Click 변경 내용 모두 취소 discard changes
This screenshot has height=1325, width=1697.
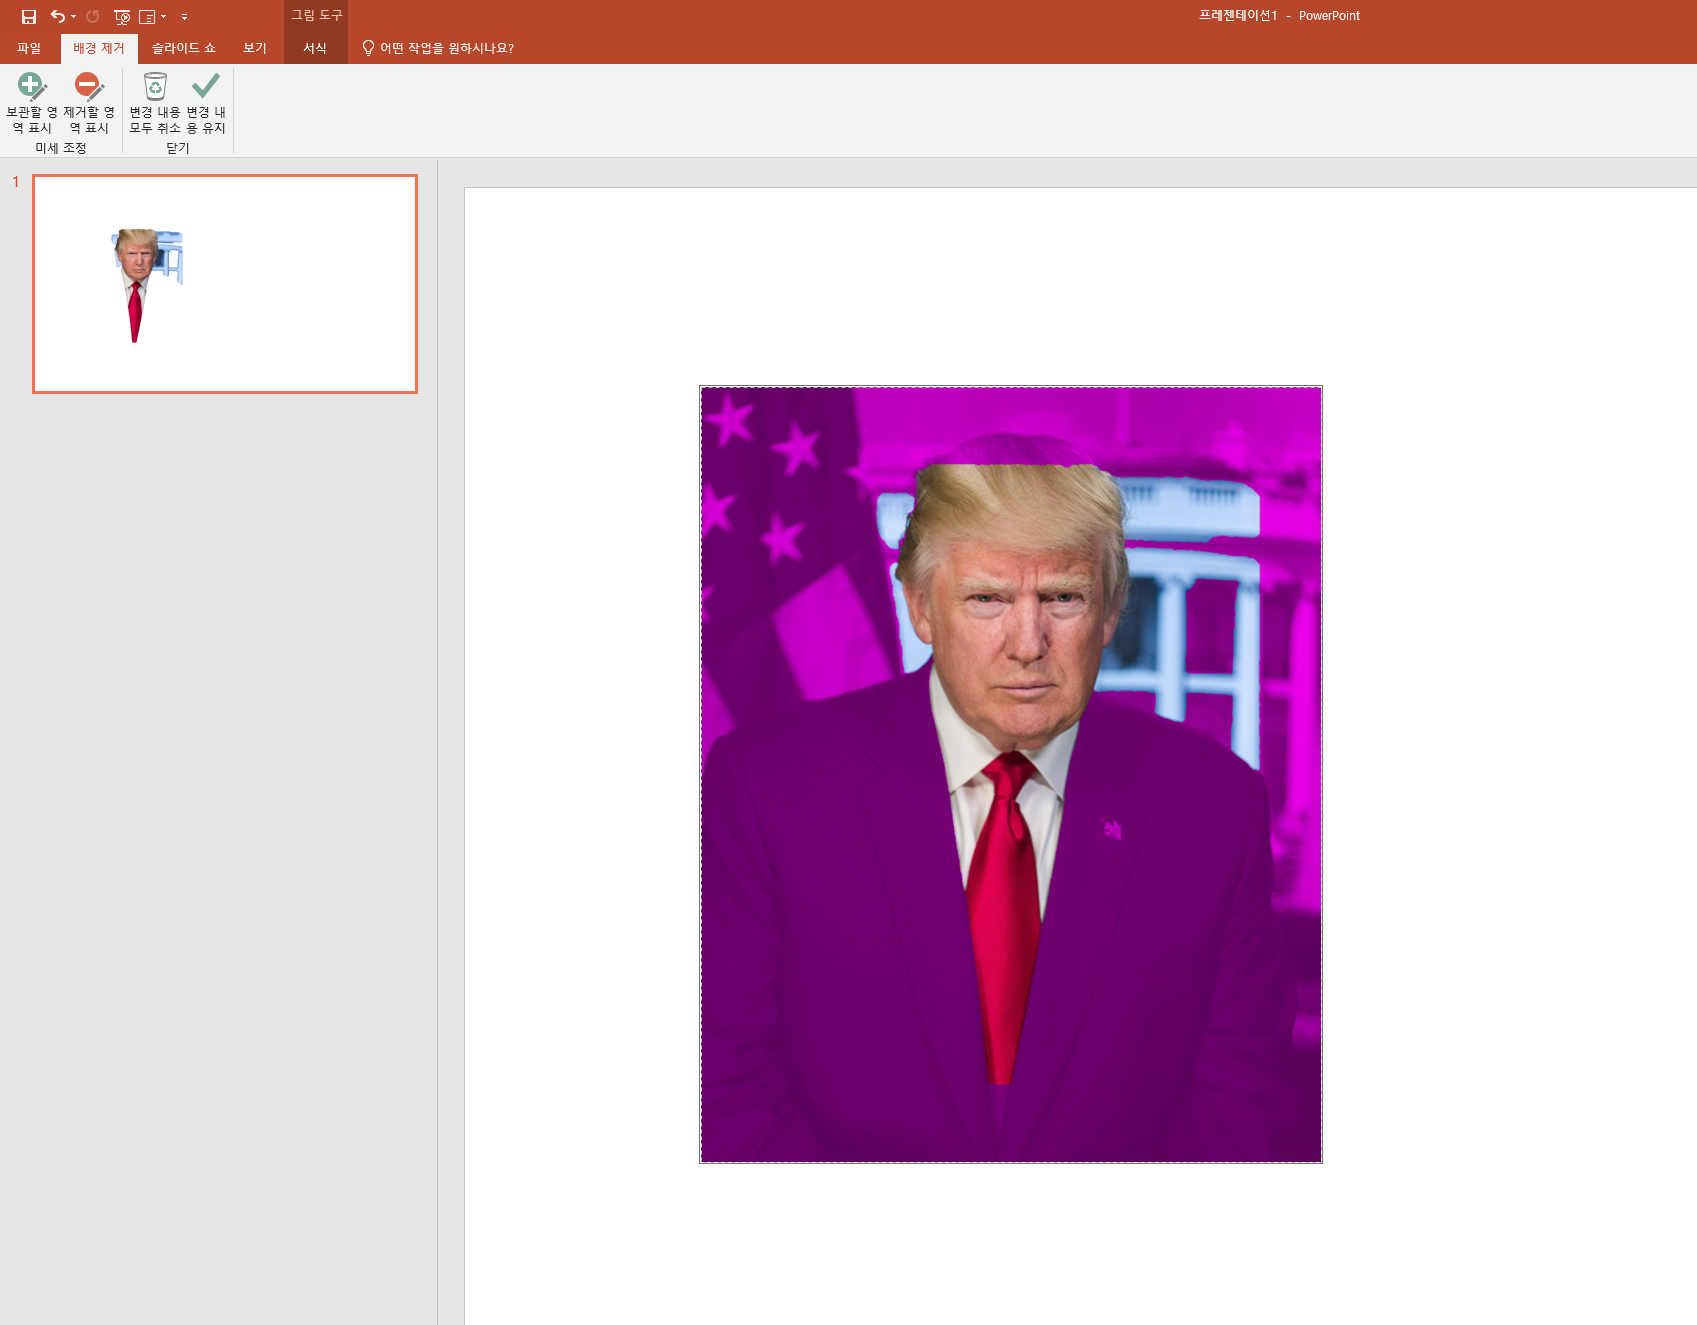click(155, 103)
